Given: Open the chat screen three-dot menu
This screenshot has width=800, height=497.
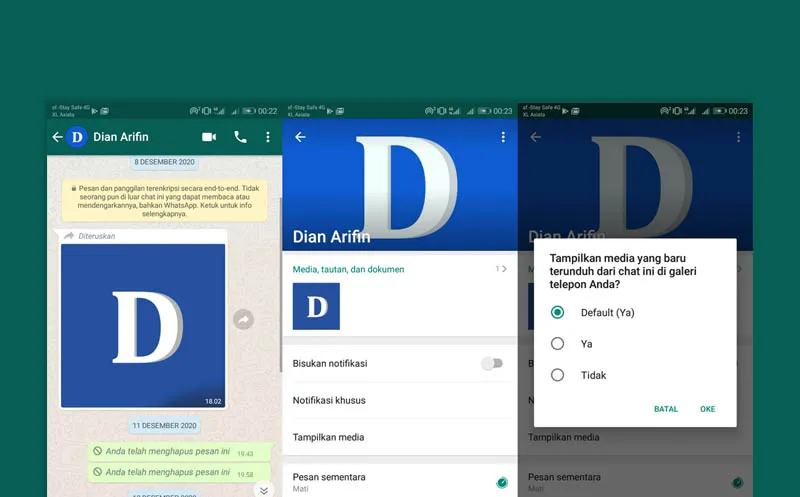Looking at the screenshot, I should tap(268, 137).
